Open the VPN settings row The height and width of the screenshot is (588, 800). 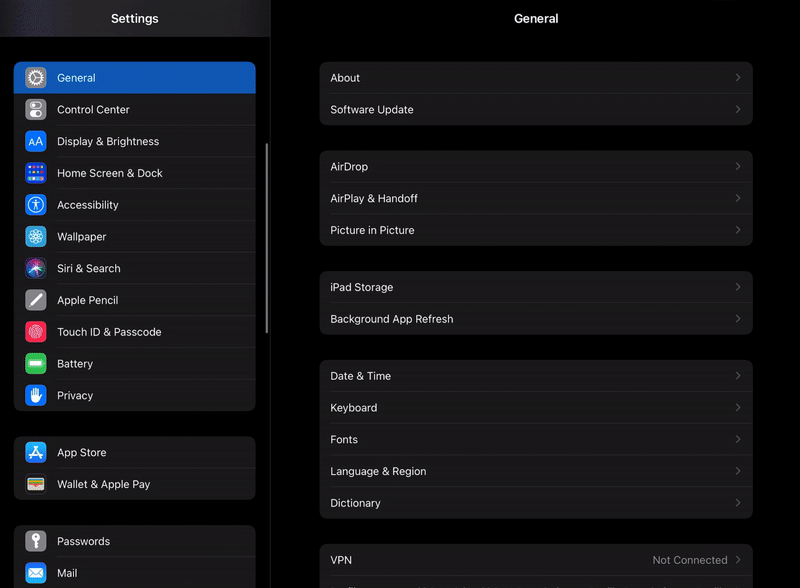pyautogui.click(x=536, y=560)
